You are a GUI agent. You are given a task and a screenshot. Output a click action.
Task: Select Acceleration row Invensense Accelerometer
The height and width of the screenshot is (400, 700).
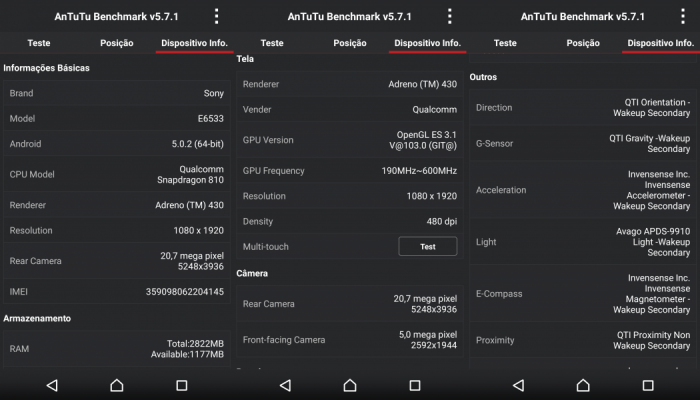coord(583,190)
